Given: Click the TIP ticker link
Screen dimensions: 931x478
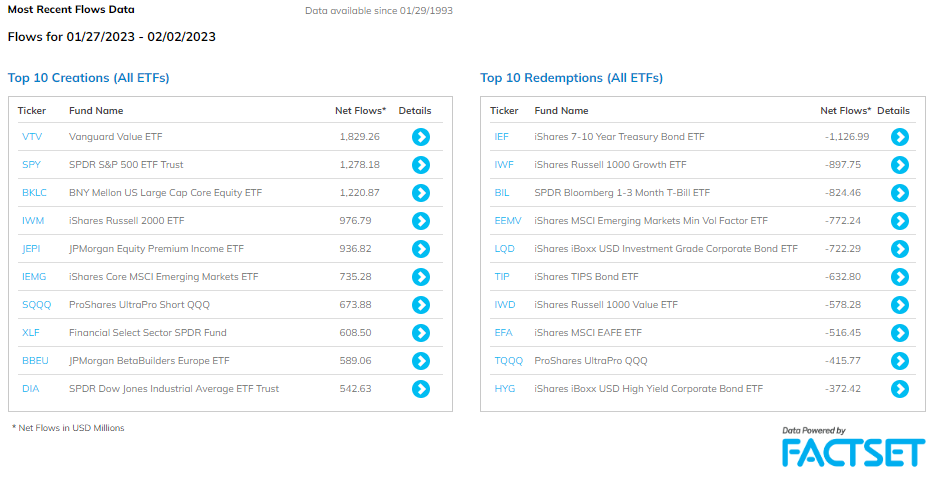Looking at the screenshot, I should coord(502,276).
